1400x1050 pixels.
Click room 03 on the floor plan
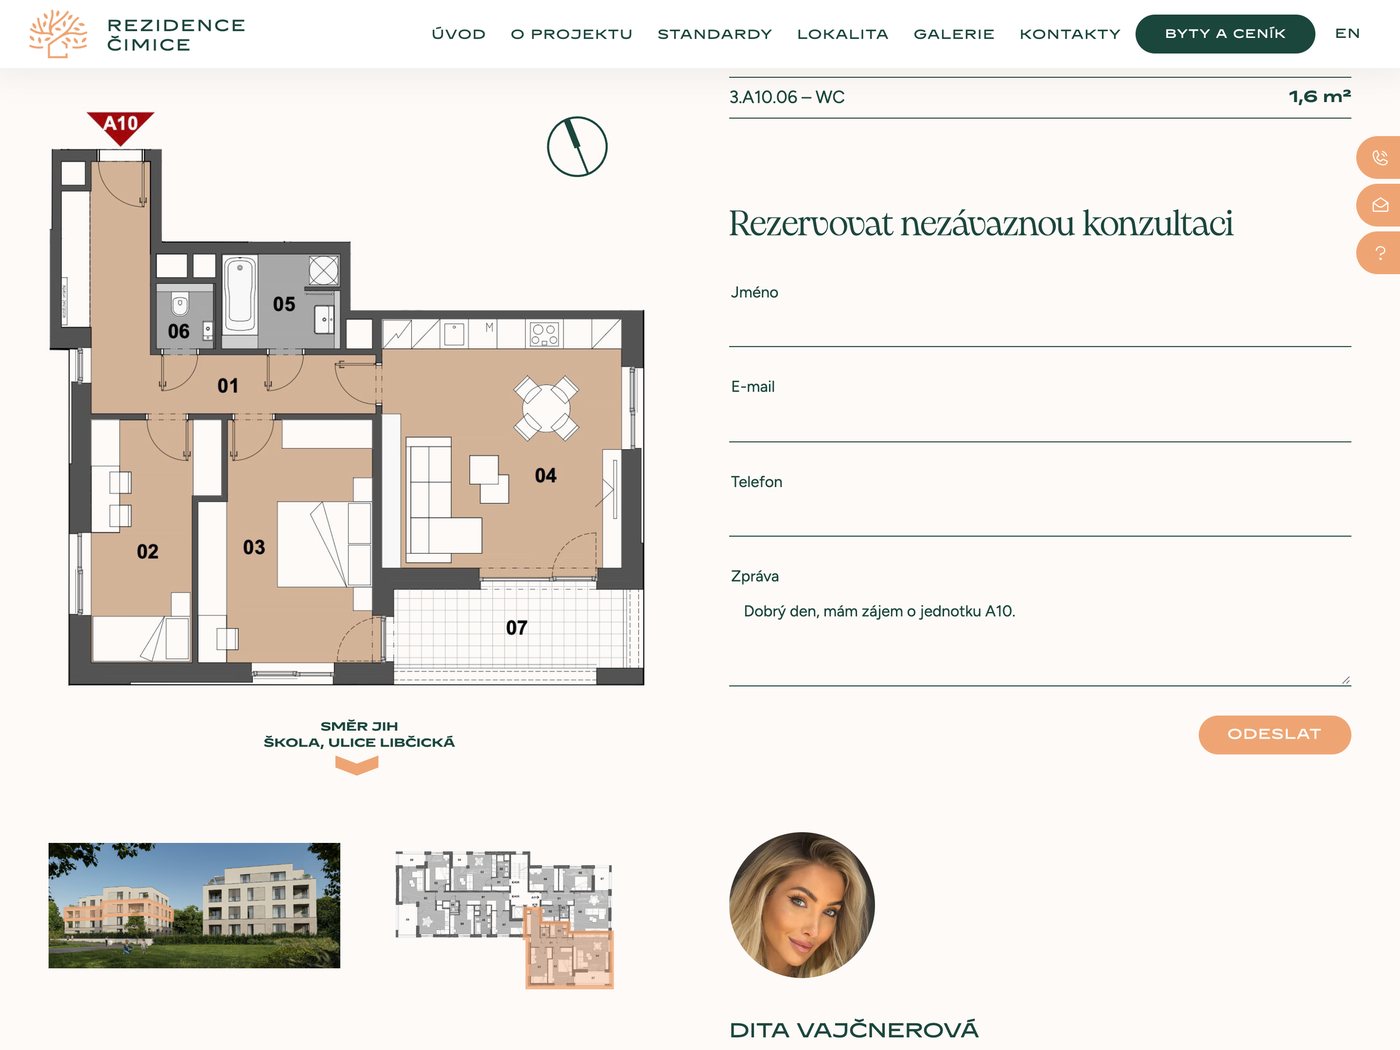[x=254, y=547]
